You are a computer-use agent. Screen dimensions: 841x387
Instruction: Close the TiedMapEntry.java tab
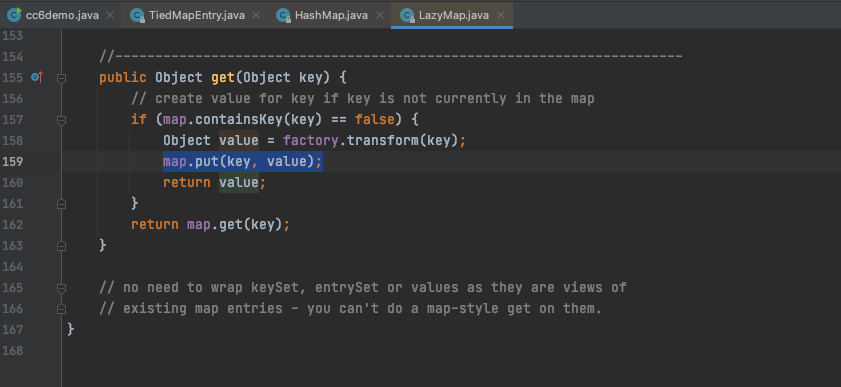[256, 15]
